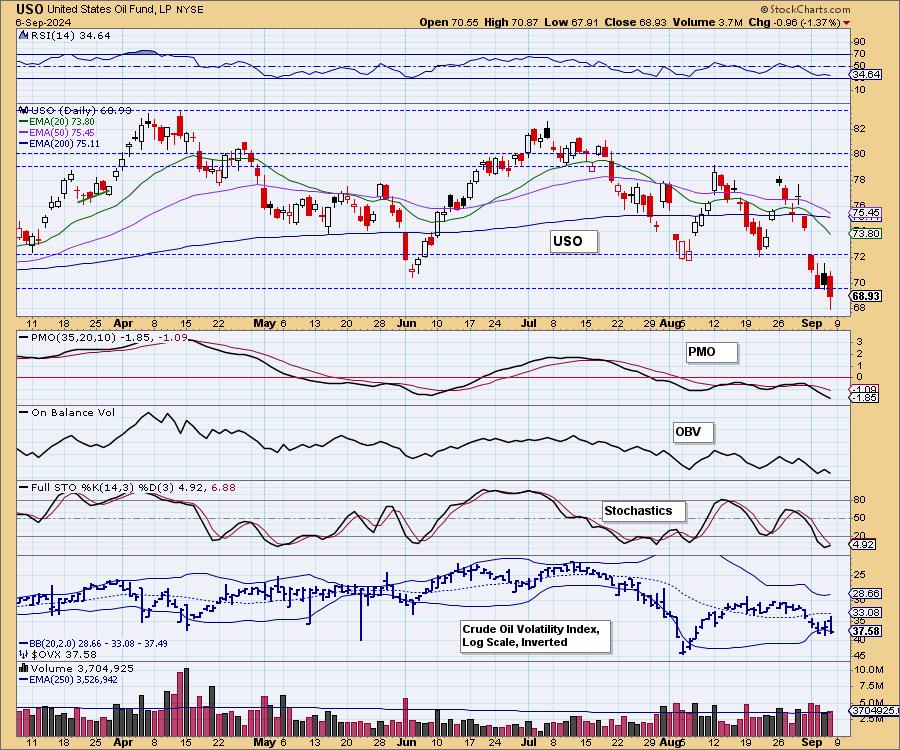Select the USO ticker symbol in the title
The width and height of the screenshot is (900, 750).
pyautogui.click(x=29, y=9)
